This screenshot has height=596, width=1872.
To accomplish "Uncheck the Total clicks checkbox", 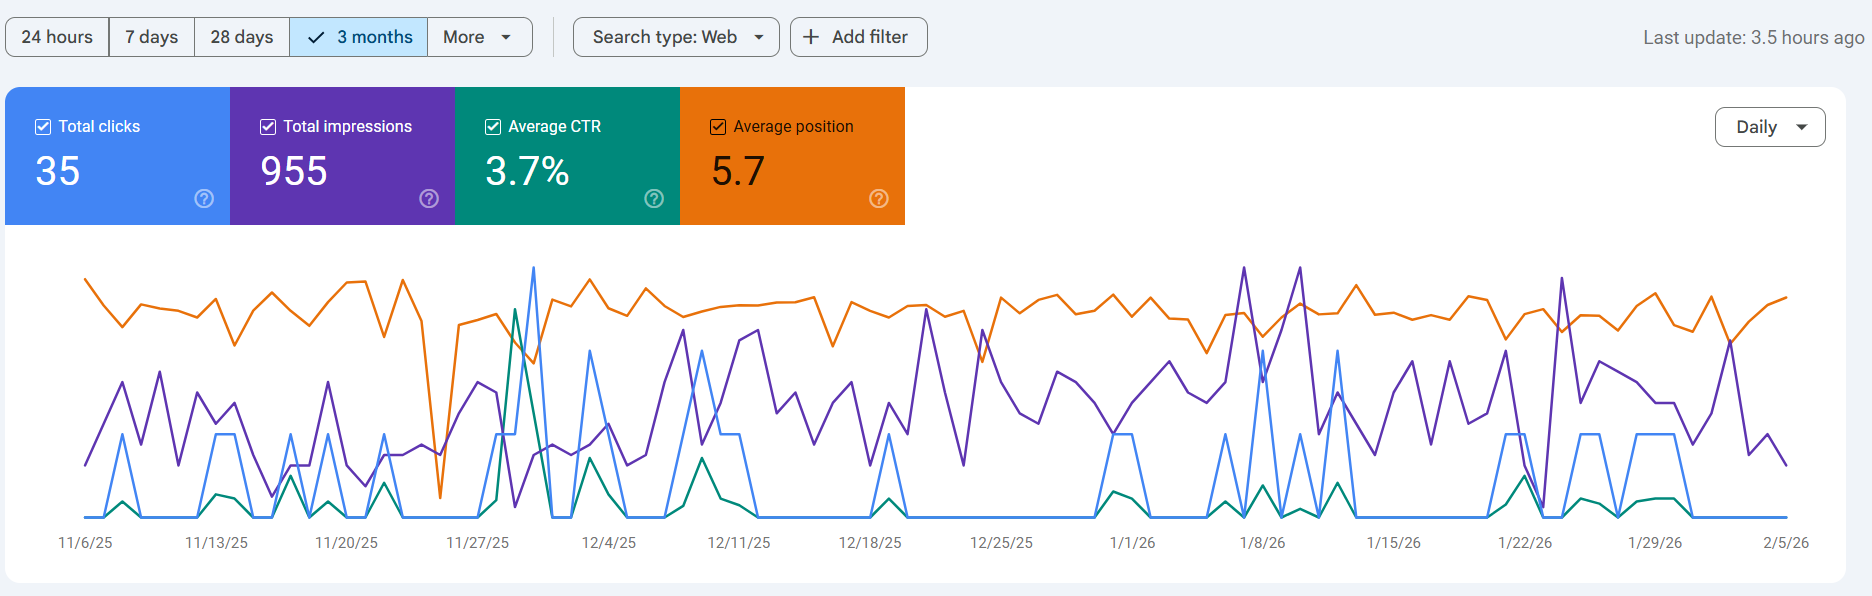I will 43,127.
